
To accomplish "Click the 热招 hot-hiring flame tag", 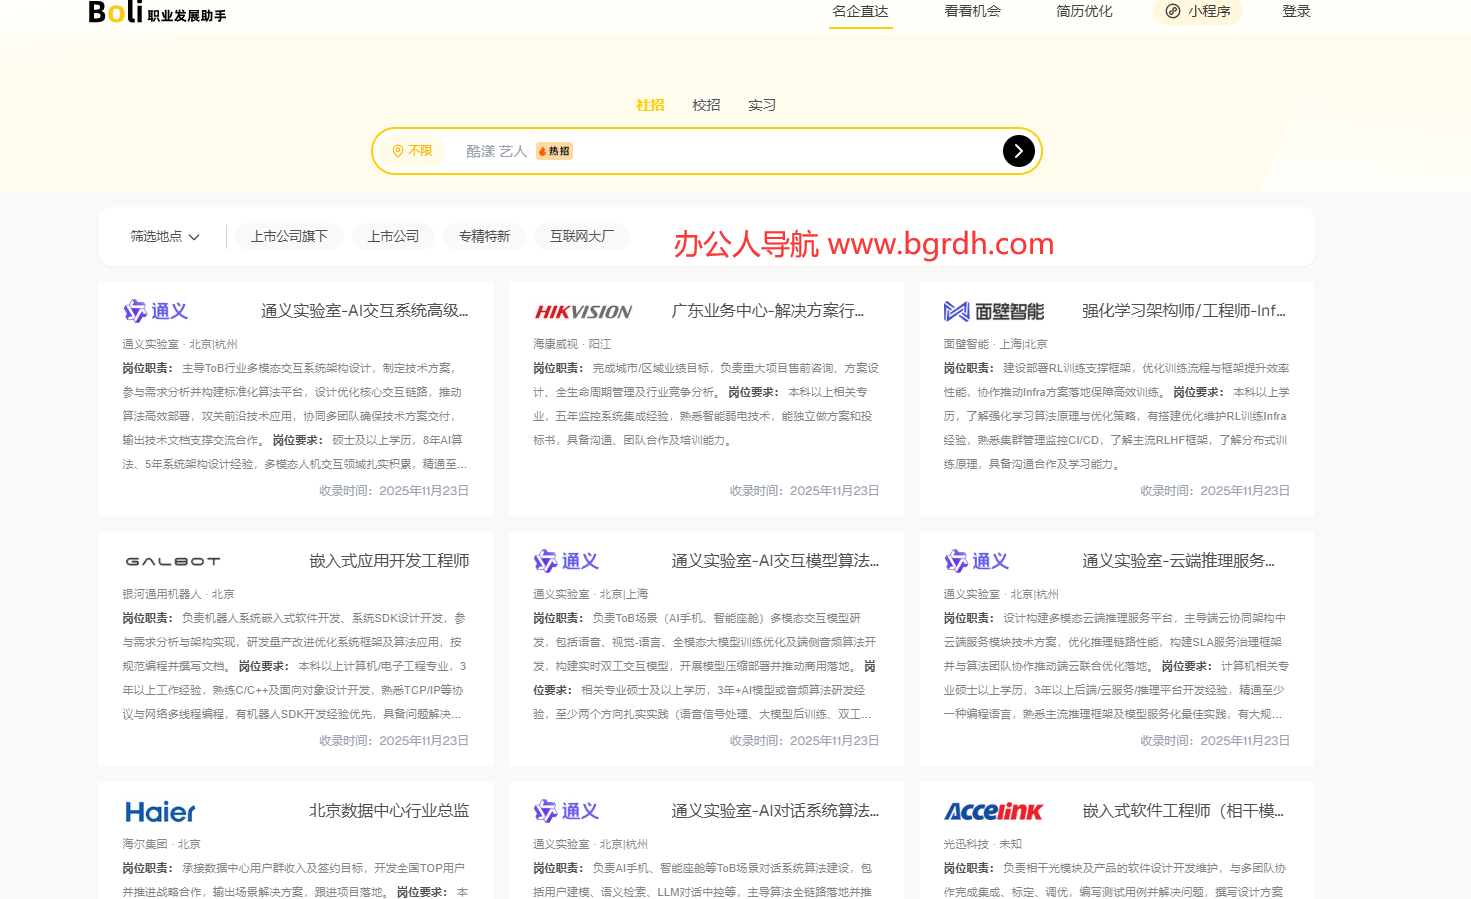I will coord(554,151).
